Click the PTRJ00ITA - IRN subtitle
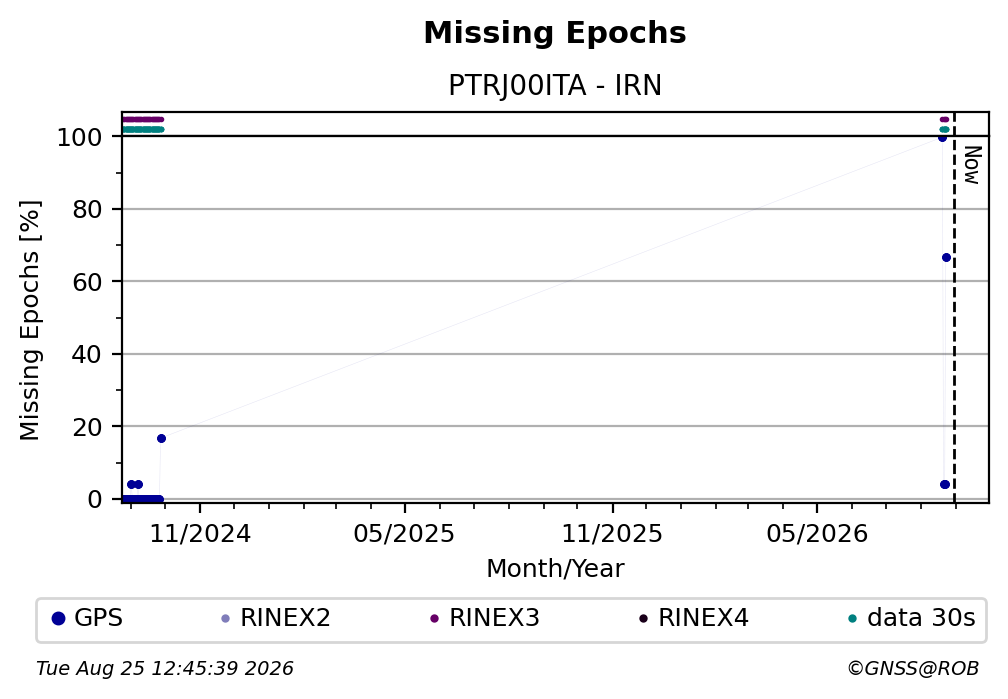This screenshot has height=699, width=1008. 555,86
